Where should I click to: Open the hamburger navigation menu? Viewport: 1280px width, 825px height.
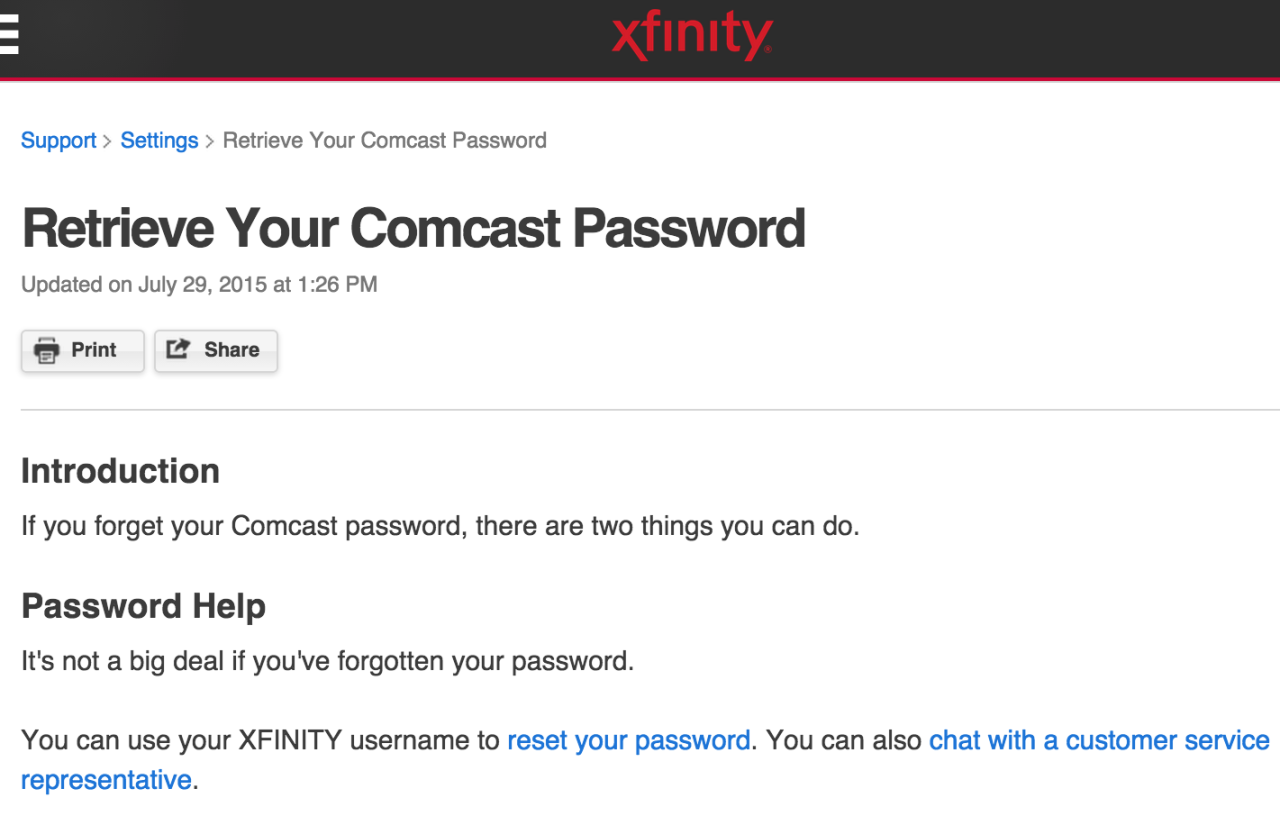pyautogui.click(x=10, y=33)
